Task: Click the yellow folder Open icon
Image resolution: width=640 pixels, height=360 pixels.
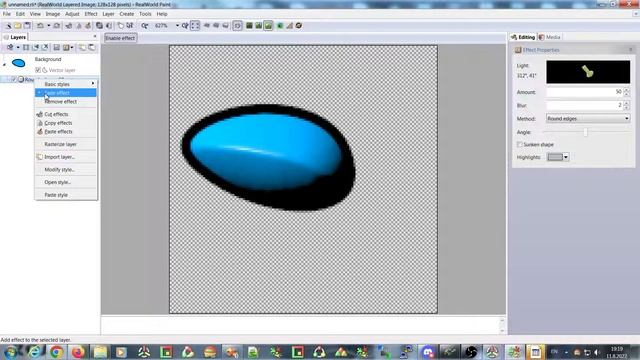Action: [18, 25]
